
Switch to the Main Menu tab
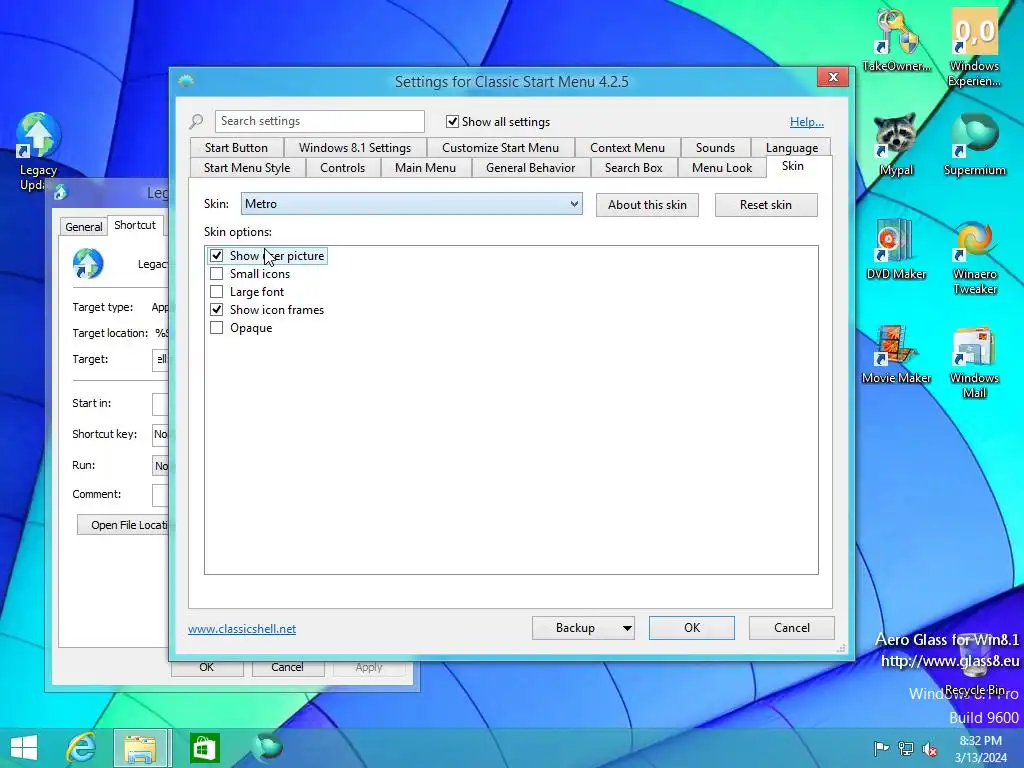pos(425,168)
